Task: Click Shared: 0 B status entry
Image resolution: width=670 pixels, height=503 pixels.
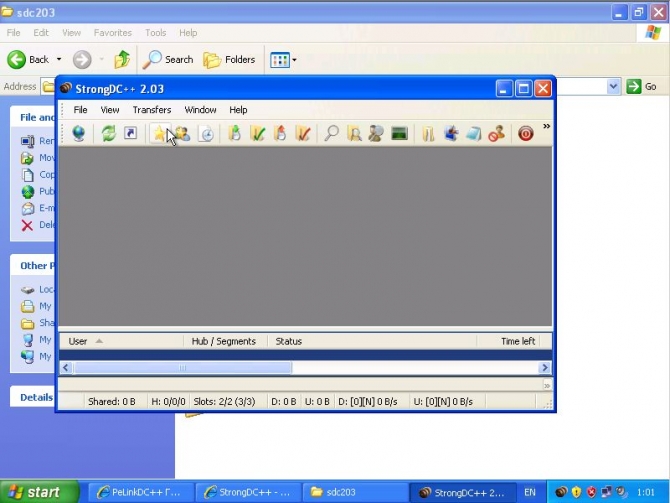Action: click(112, 402)
